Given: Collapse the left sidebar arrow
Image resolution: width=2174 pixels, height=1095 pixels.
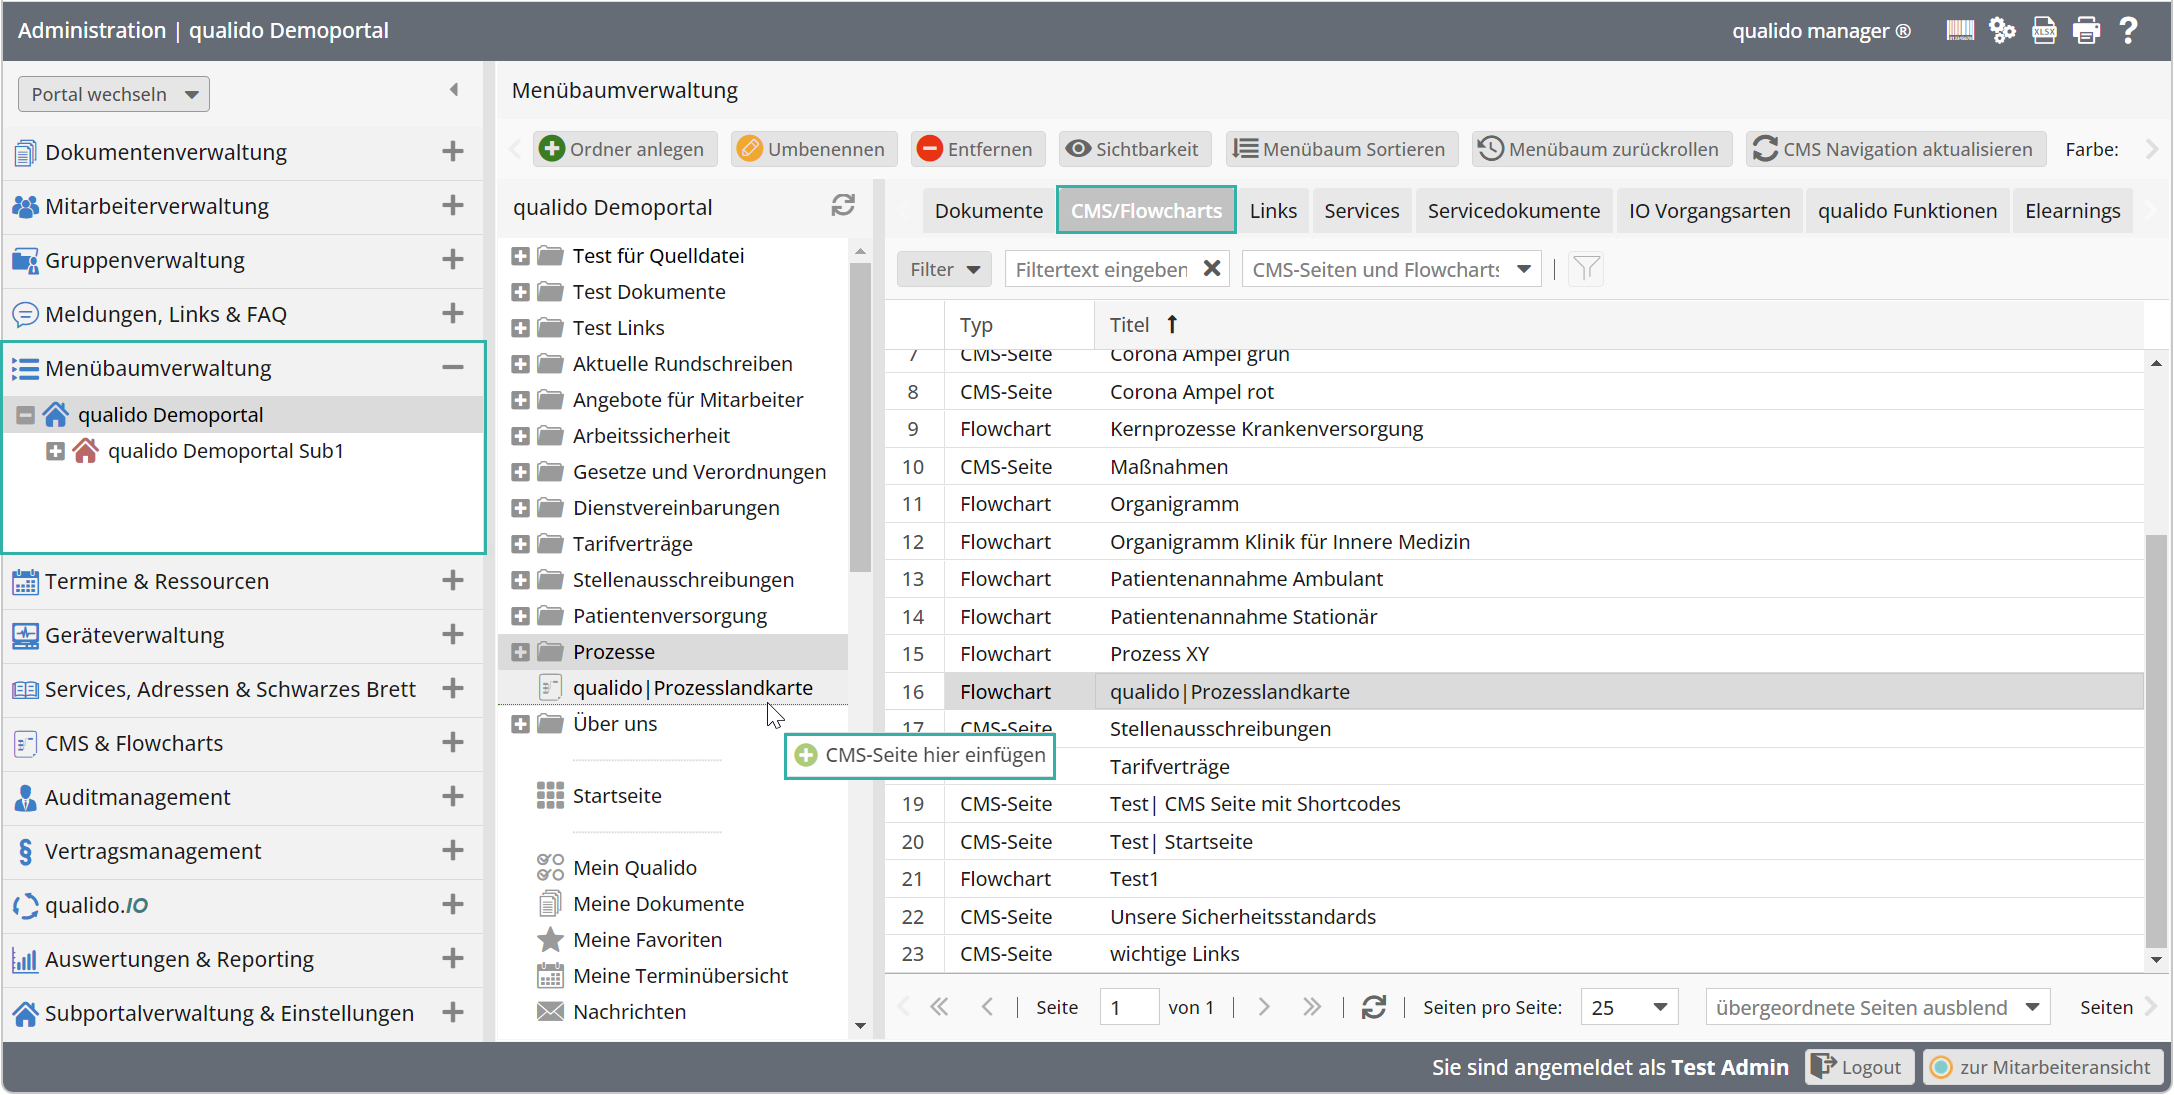Looking at the screenshot, I should click(x=454, y=90).
